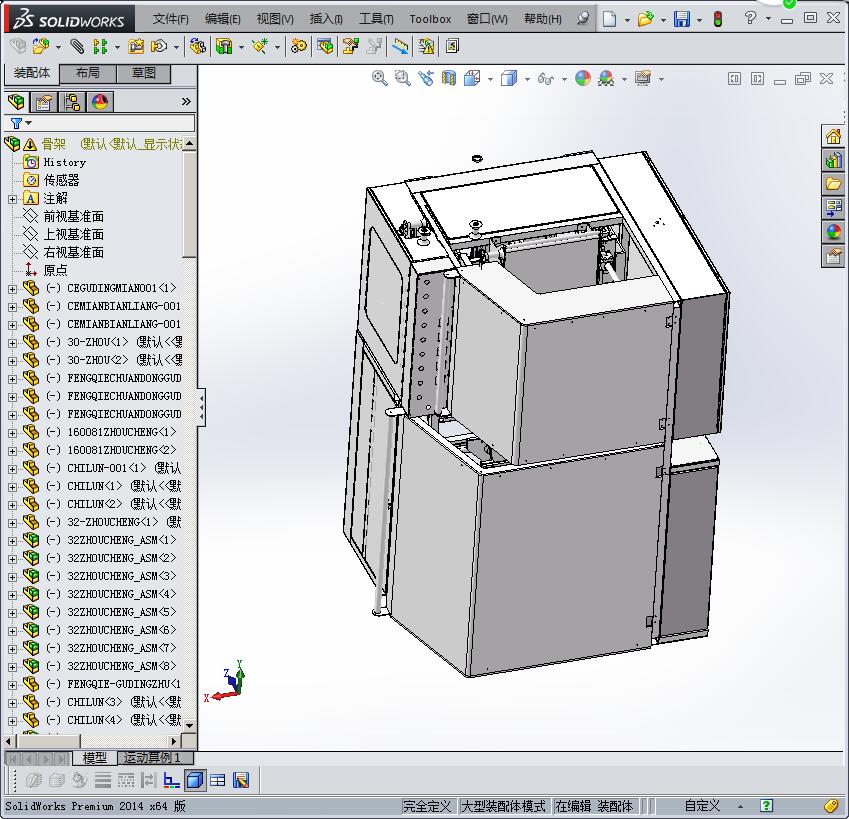Open the FeatureManager design tree tab icon
The width and height of the screenshot is (849, 819).
coord(16,102)
